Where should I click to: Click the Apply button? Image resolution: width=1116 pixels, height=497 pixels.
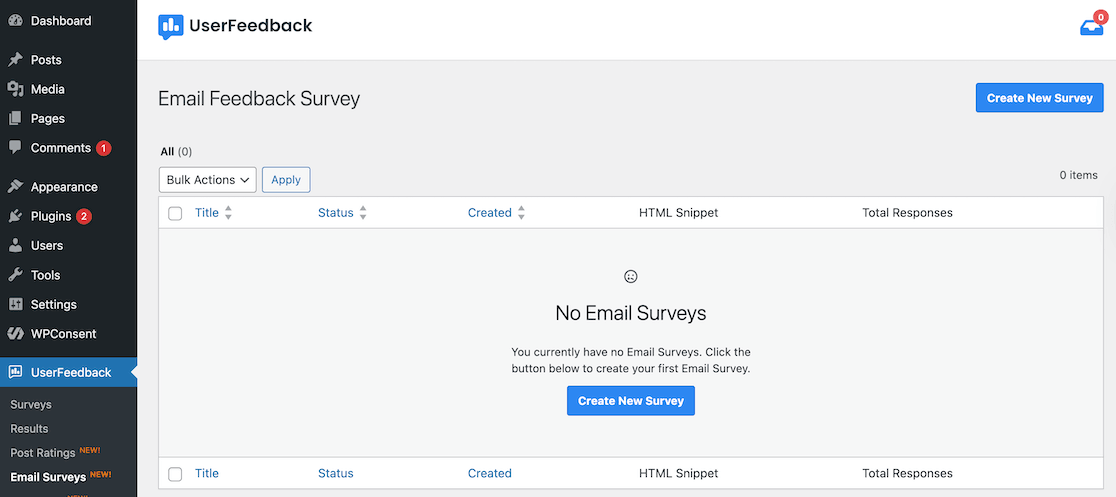point(286,180)
